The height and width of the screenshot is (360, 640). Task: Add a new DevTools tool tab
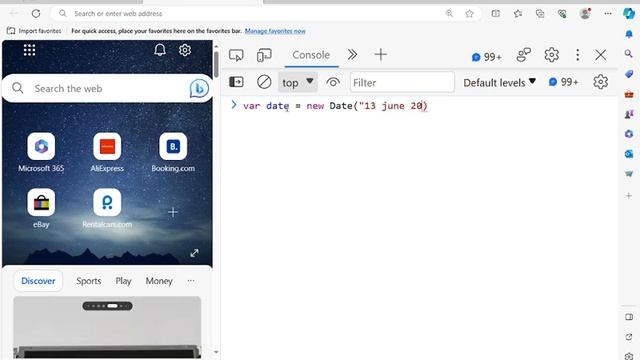click(380, 55)
